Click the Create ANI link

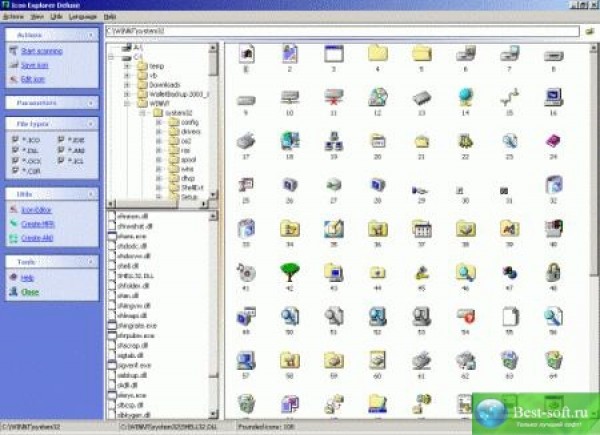(37, 238)
